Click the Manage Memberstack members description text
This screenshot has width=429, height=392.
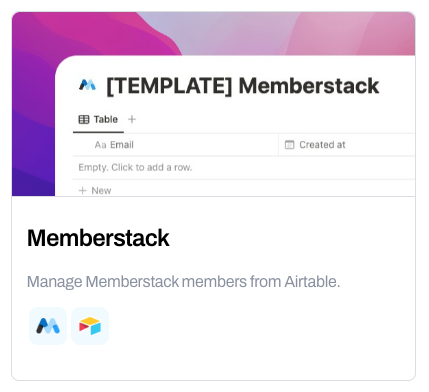pos(183,282)
